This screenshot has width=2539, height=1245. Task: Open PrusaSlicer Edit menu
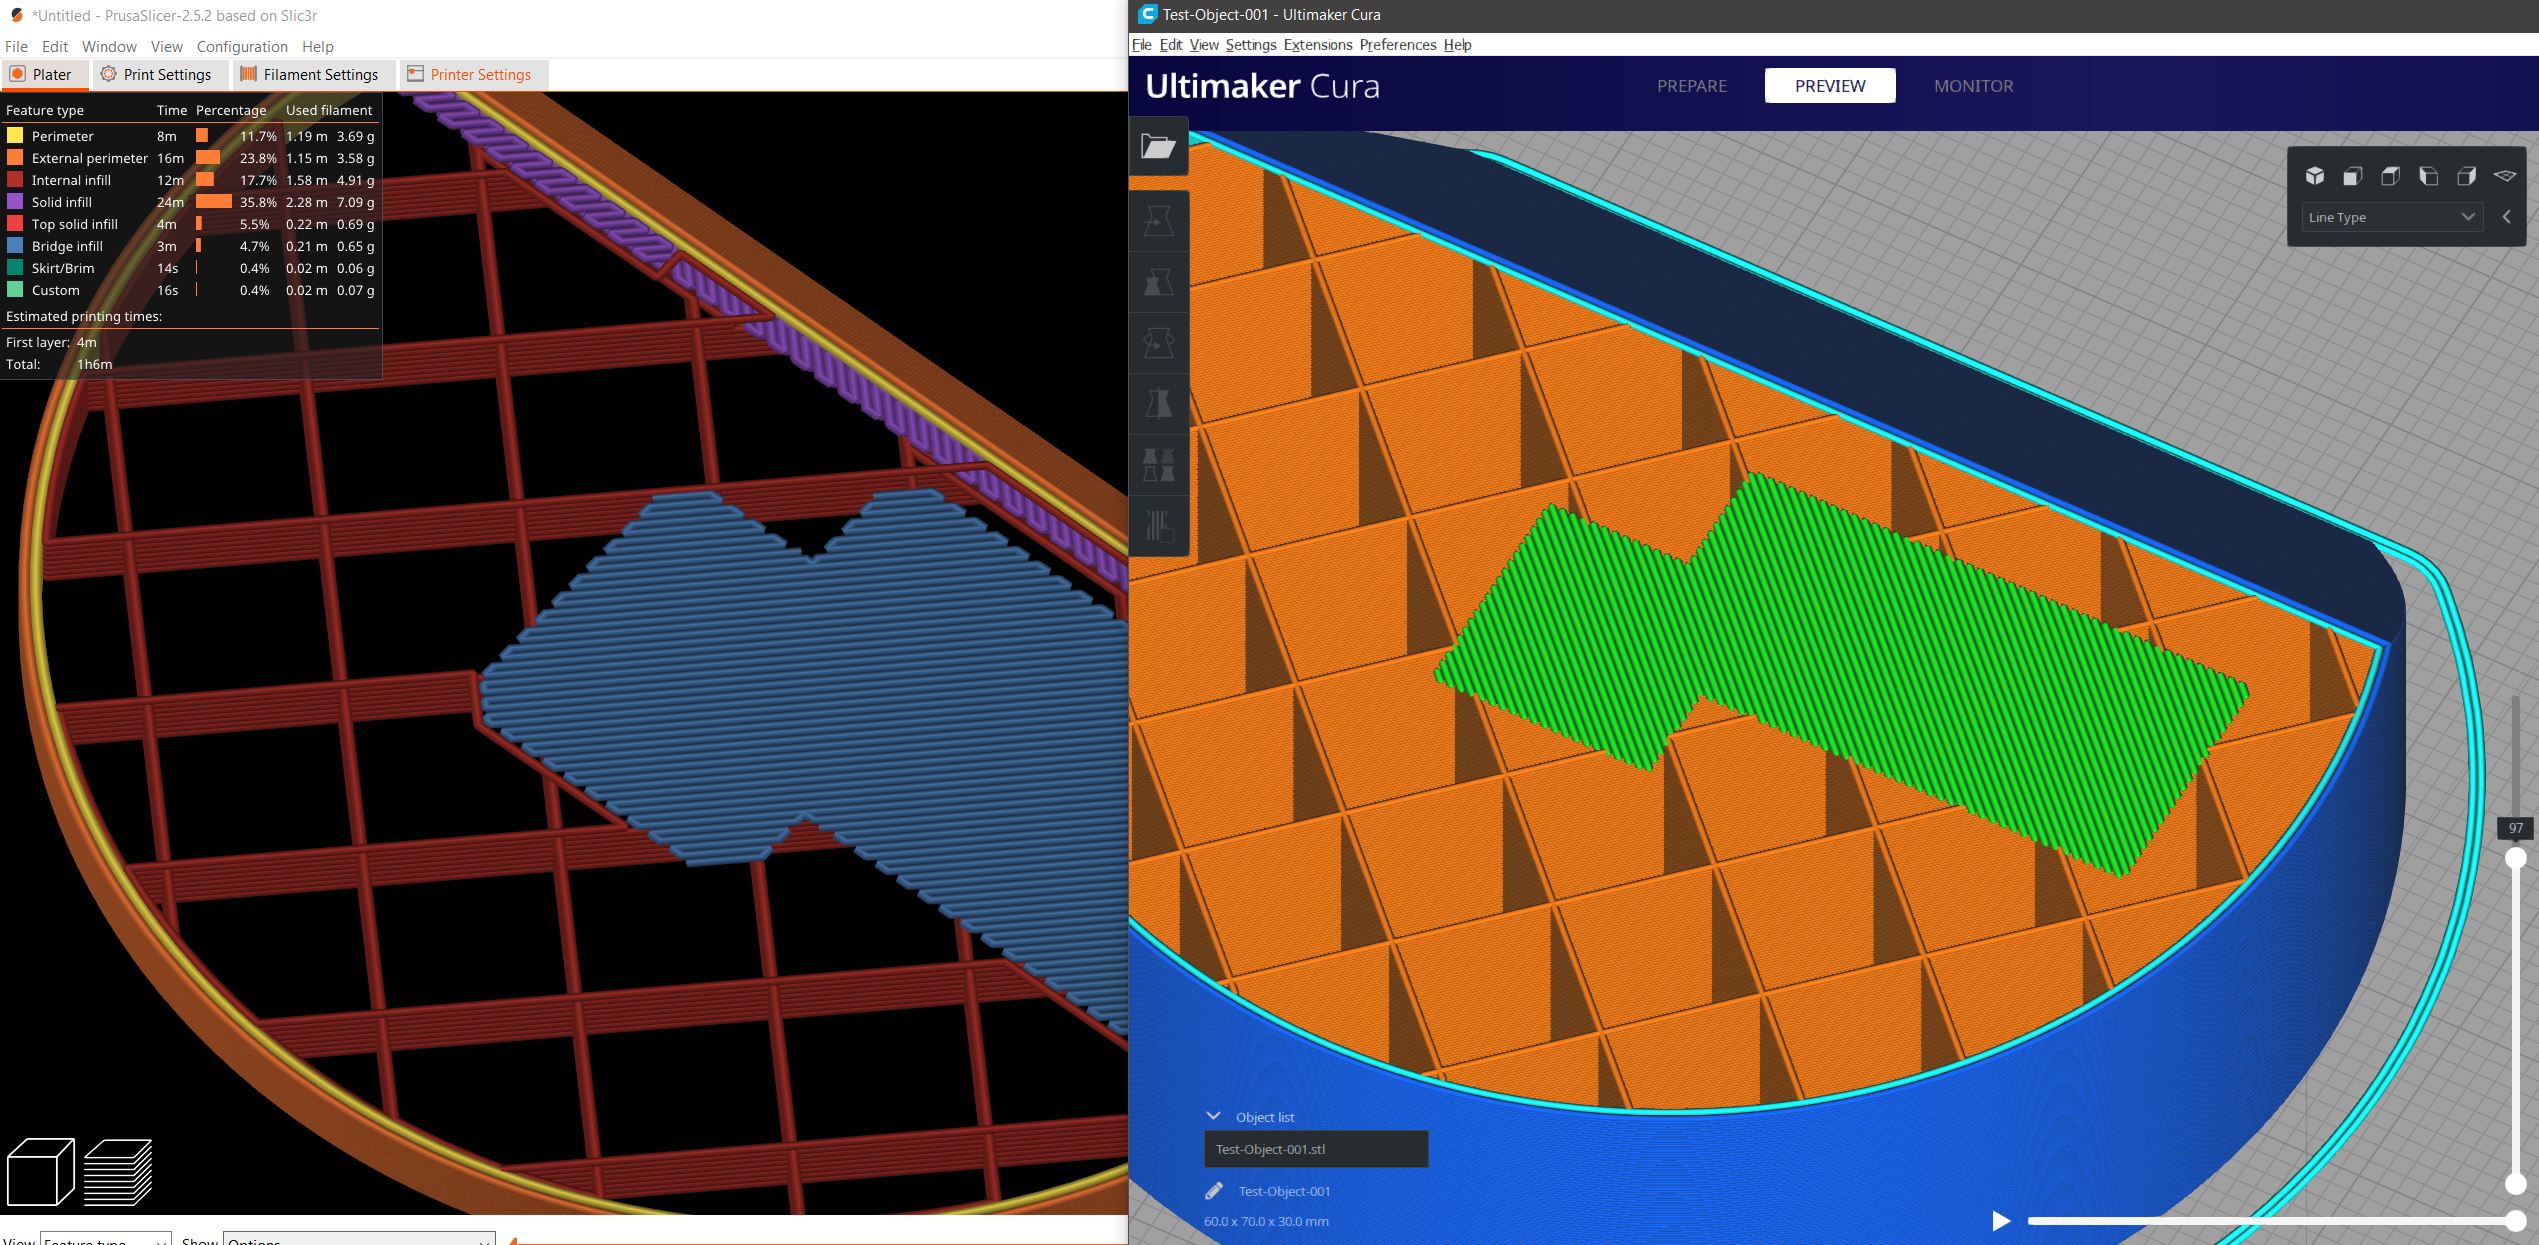(55, 47)
